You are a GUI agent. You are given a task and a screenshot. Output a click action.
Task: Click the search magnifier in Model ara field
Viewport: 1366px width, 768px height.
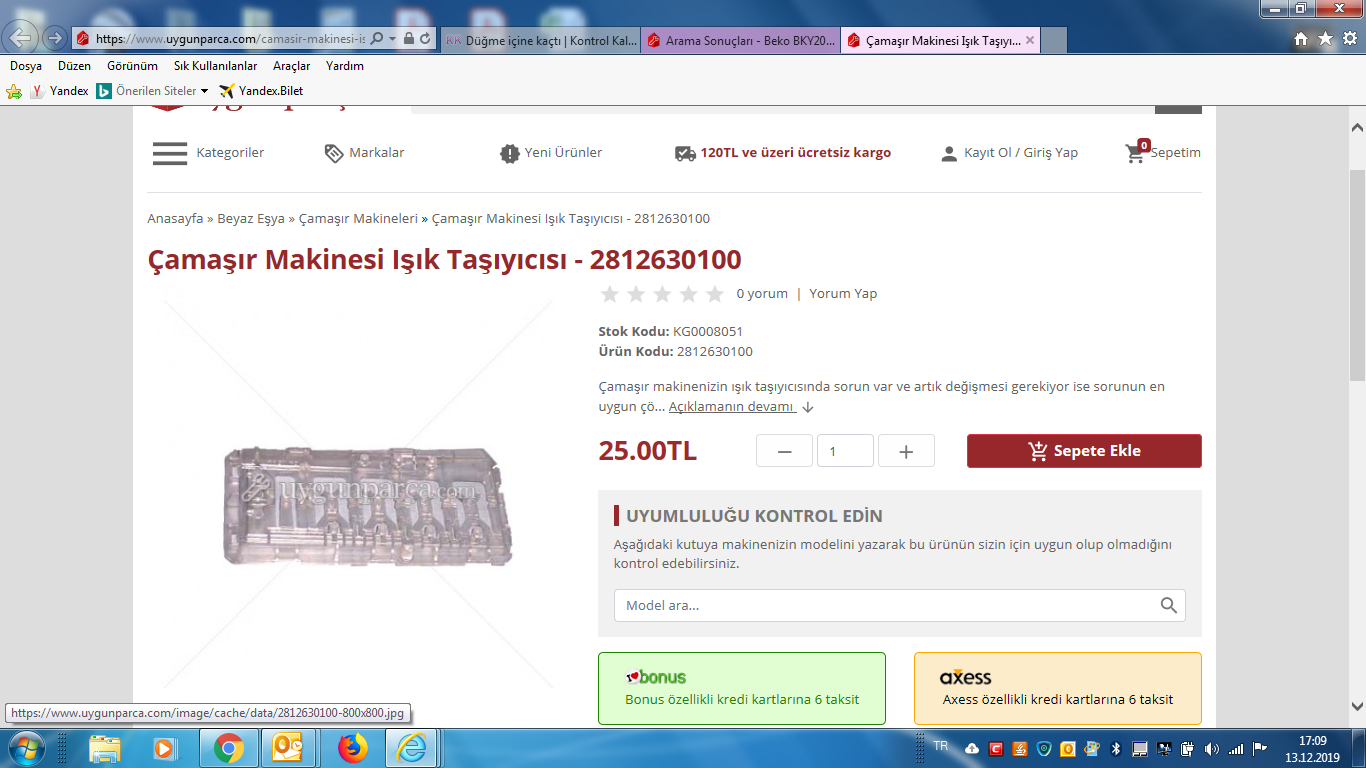click(1168, 605)
